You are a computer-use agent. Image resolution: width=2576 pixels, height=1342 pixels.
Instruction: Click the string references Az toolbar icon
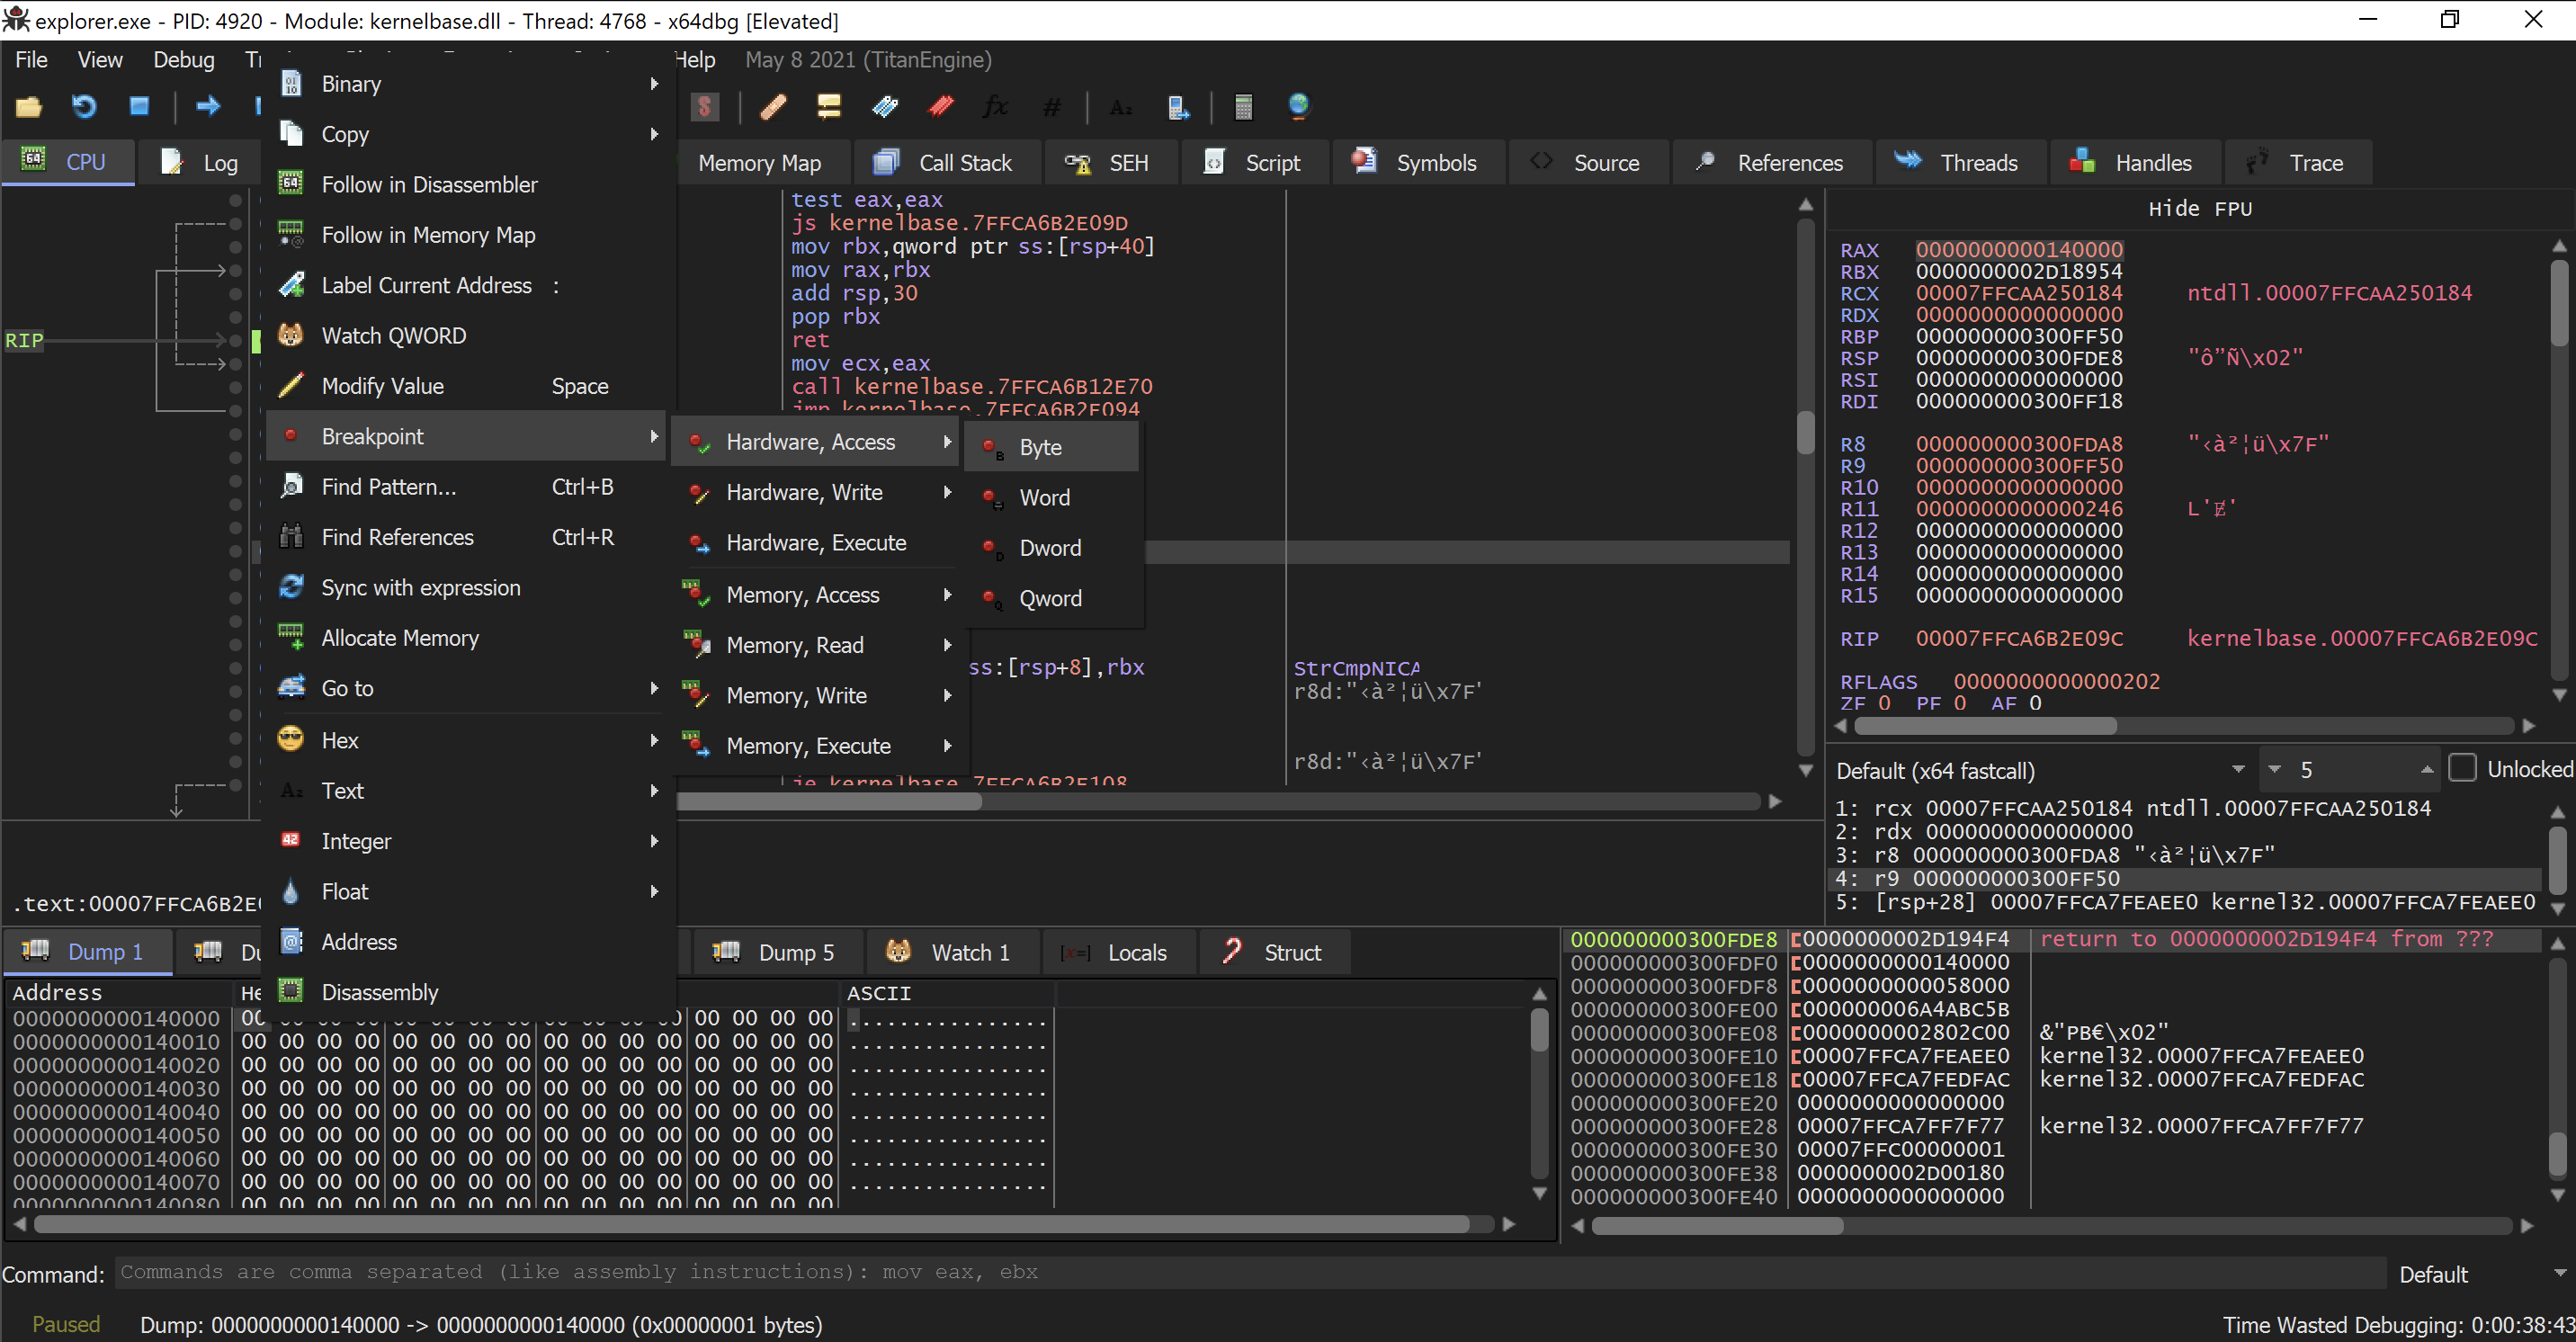(x=1121, y=106)
